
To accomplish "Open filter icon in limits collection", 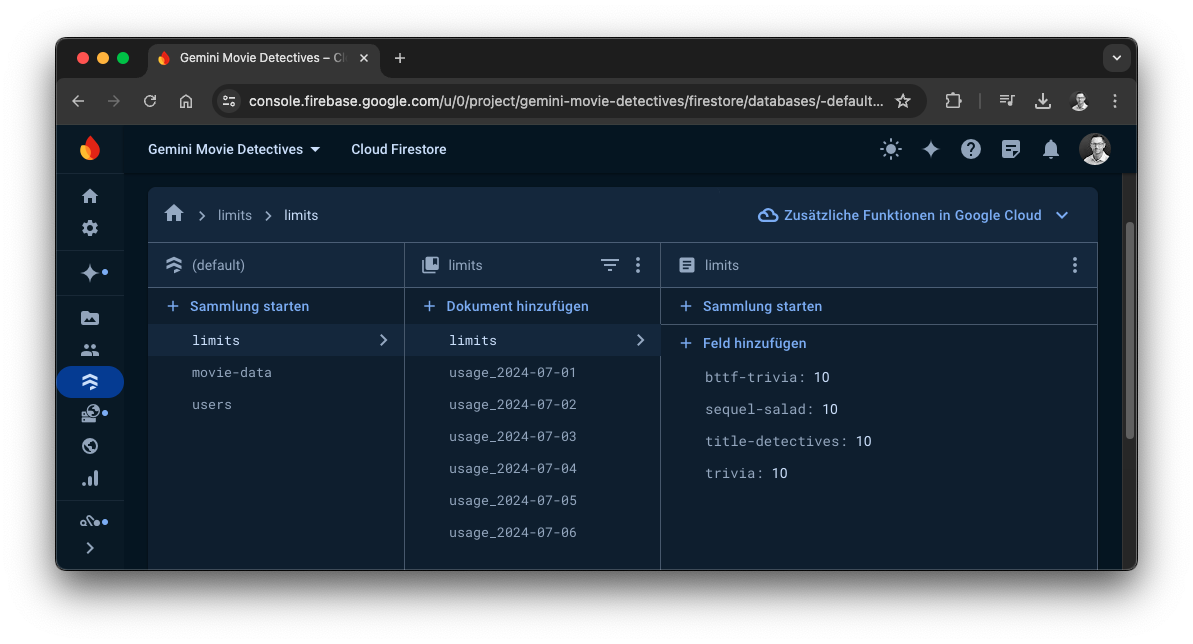I will [609, 265].
